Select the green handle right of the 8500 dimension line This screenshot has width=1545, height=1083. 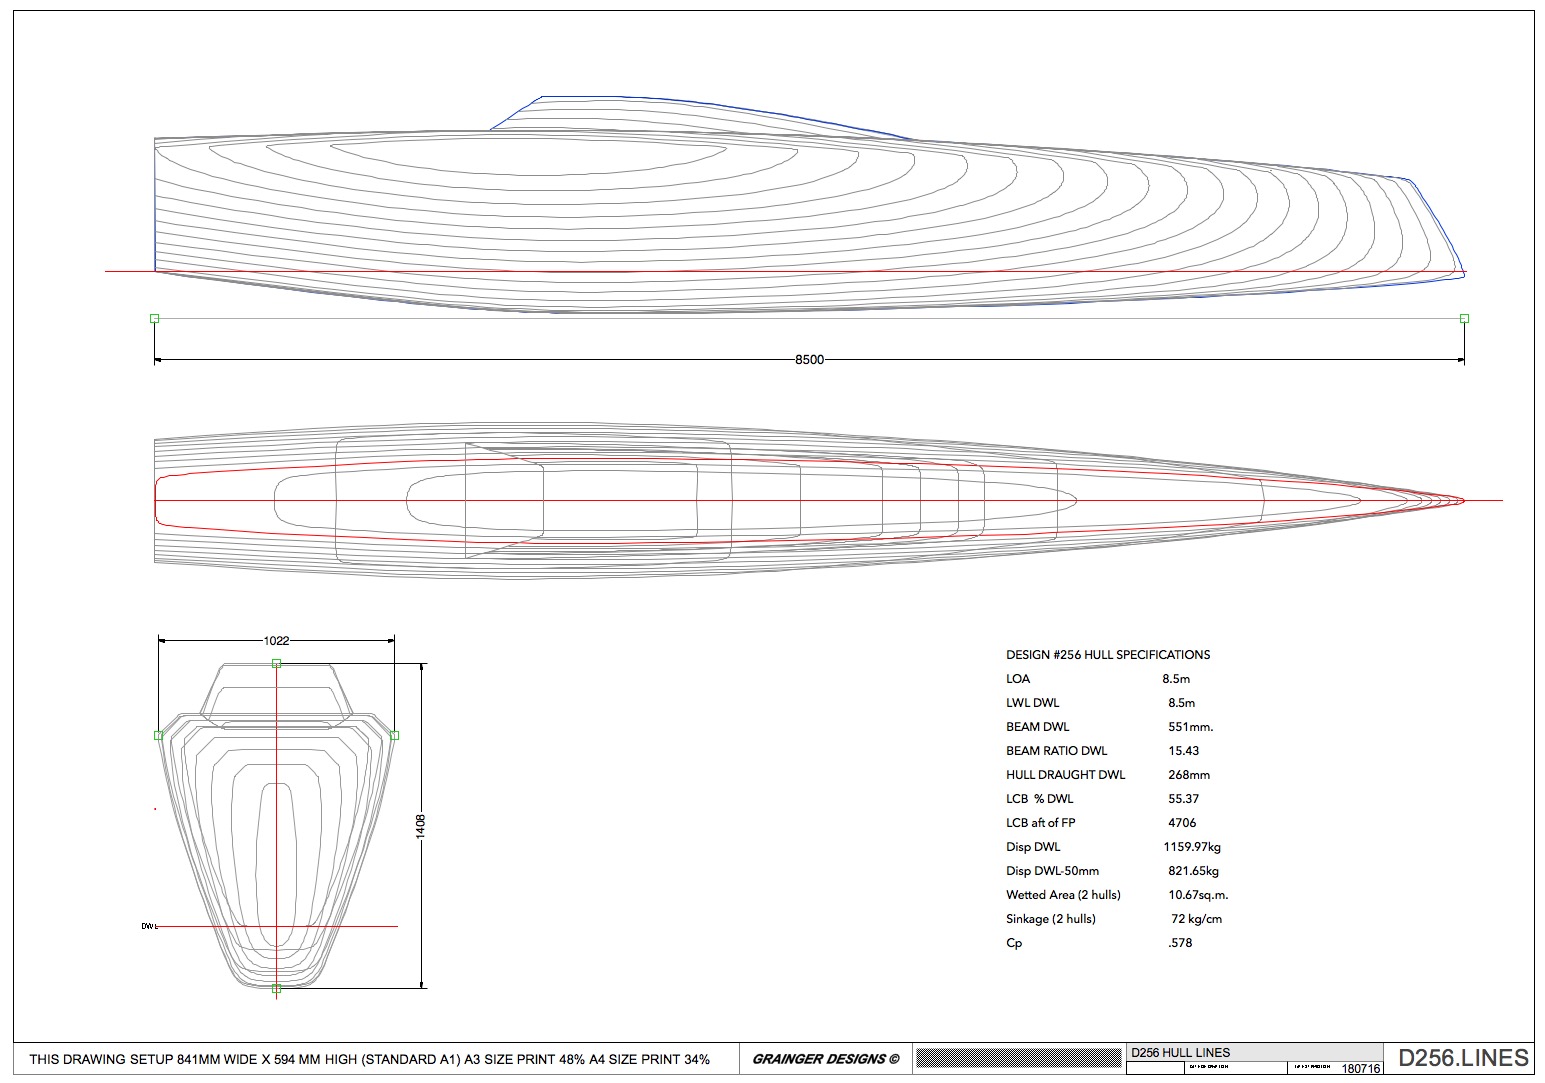[1464, 318]
